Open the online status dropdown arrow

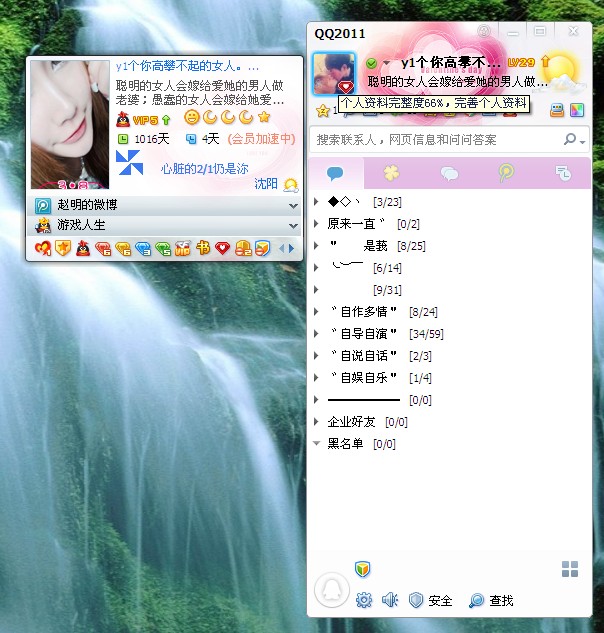[x=386, y=63]
